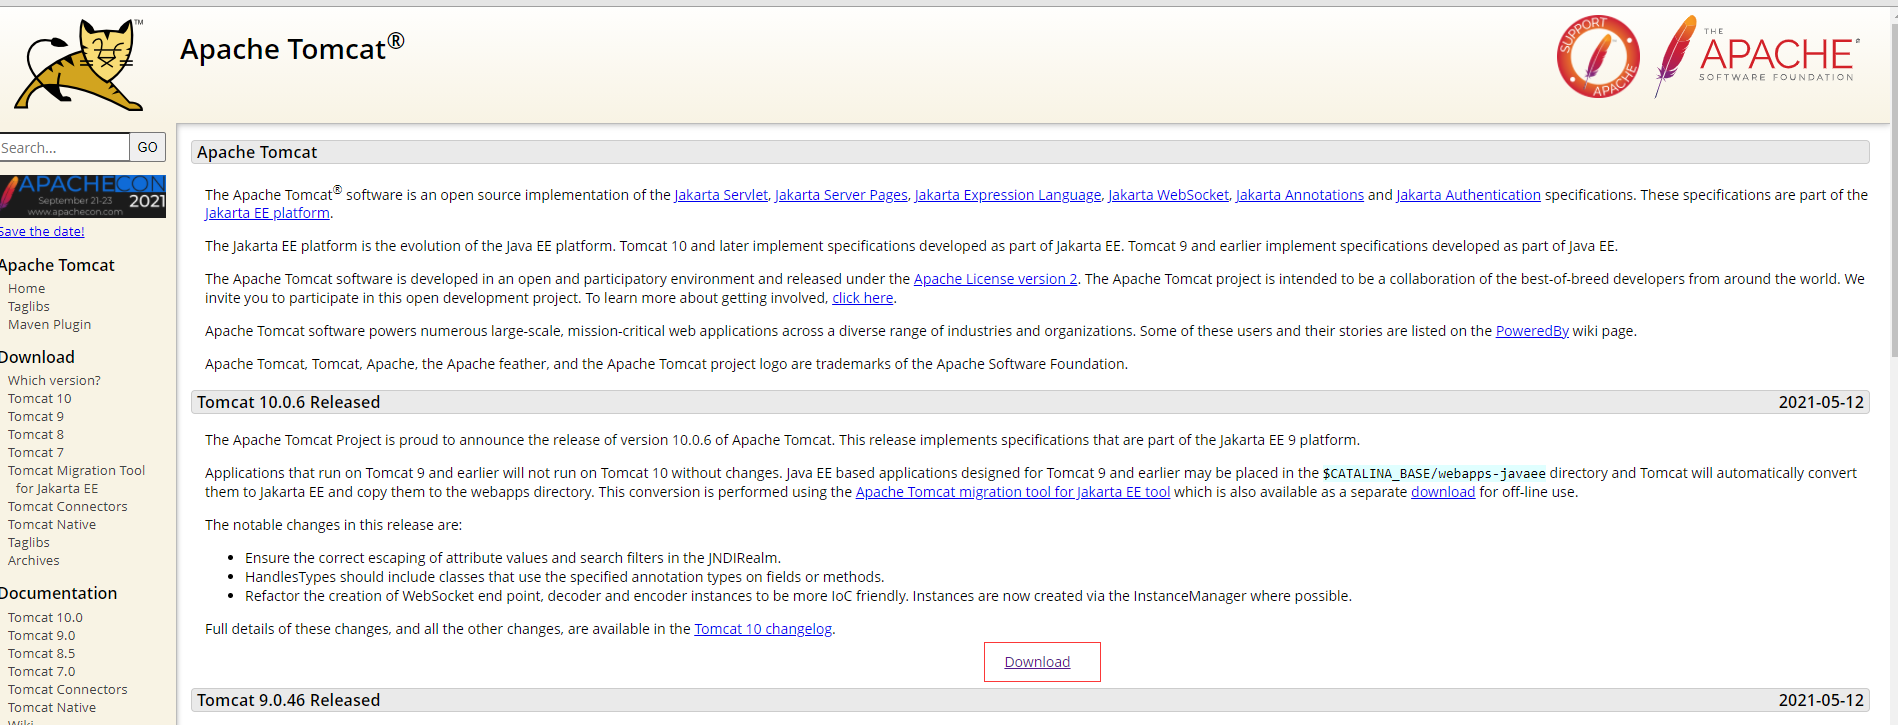Open Tomcat Native under Download
1898x725 pixels.
[x=52, y=524]
